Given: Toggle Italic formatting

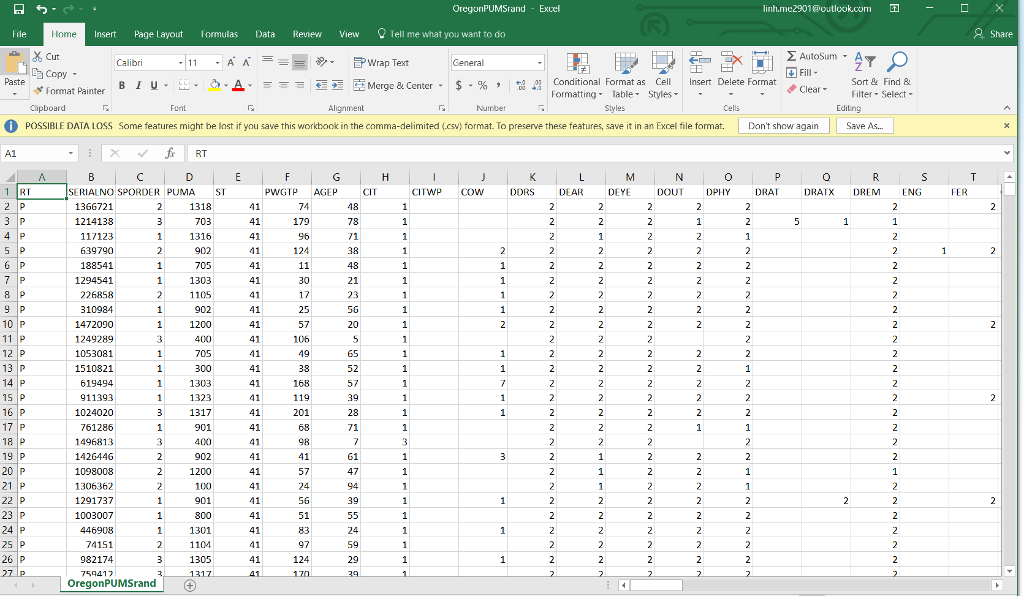Looking at the screenshot, I should click(137, 86).
